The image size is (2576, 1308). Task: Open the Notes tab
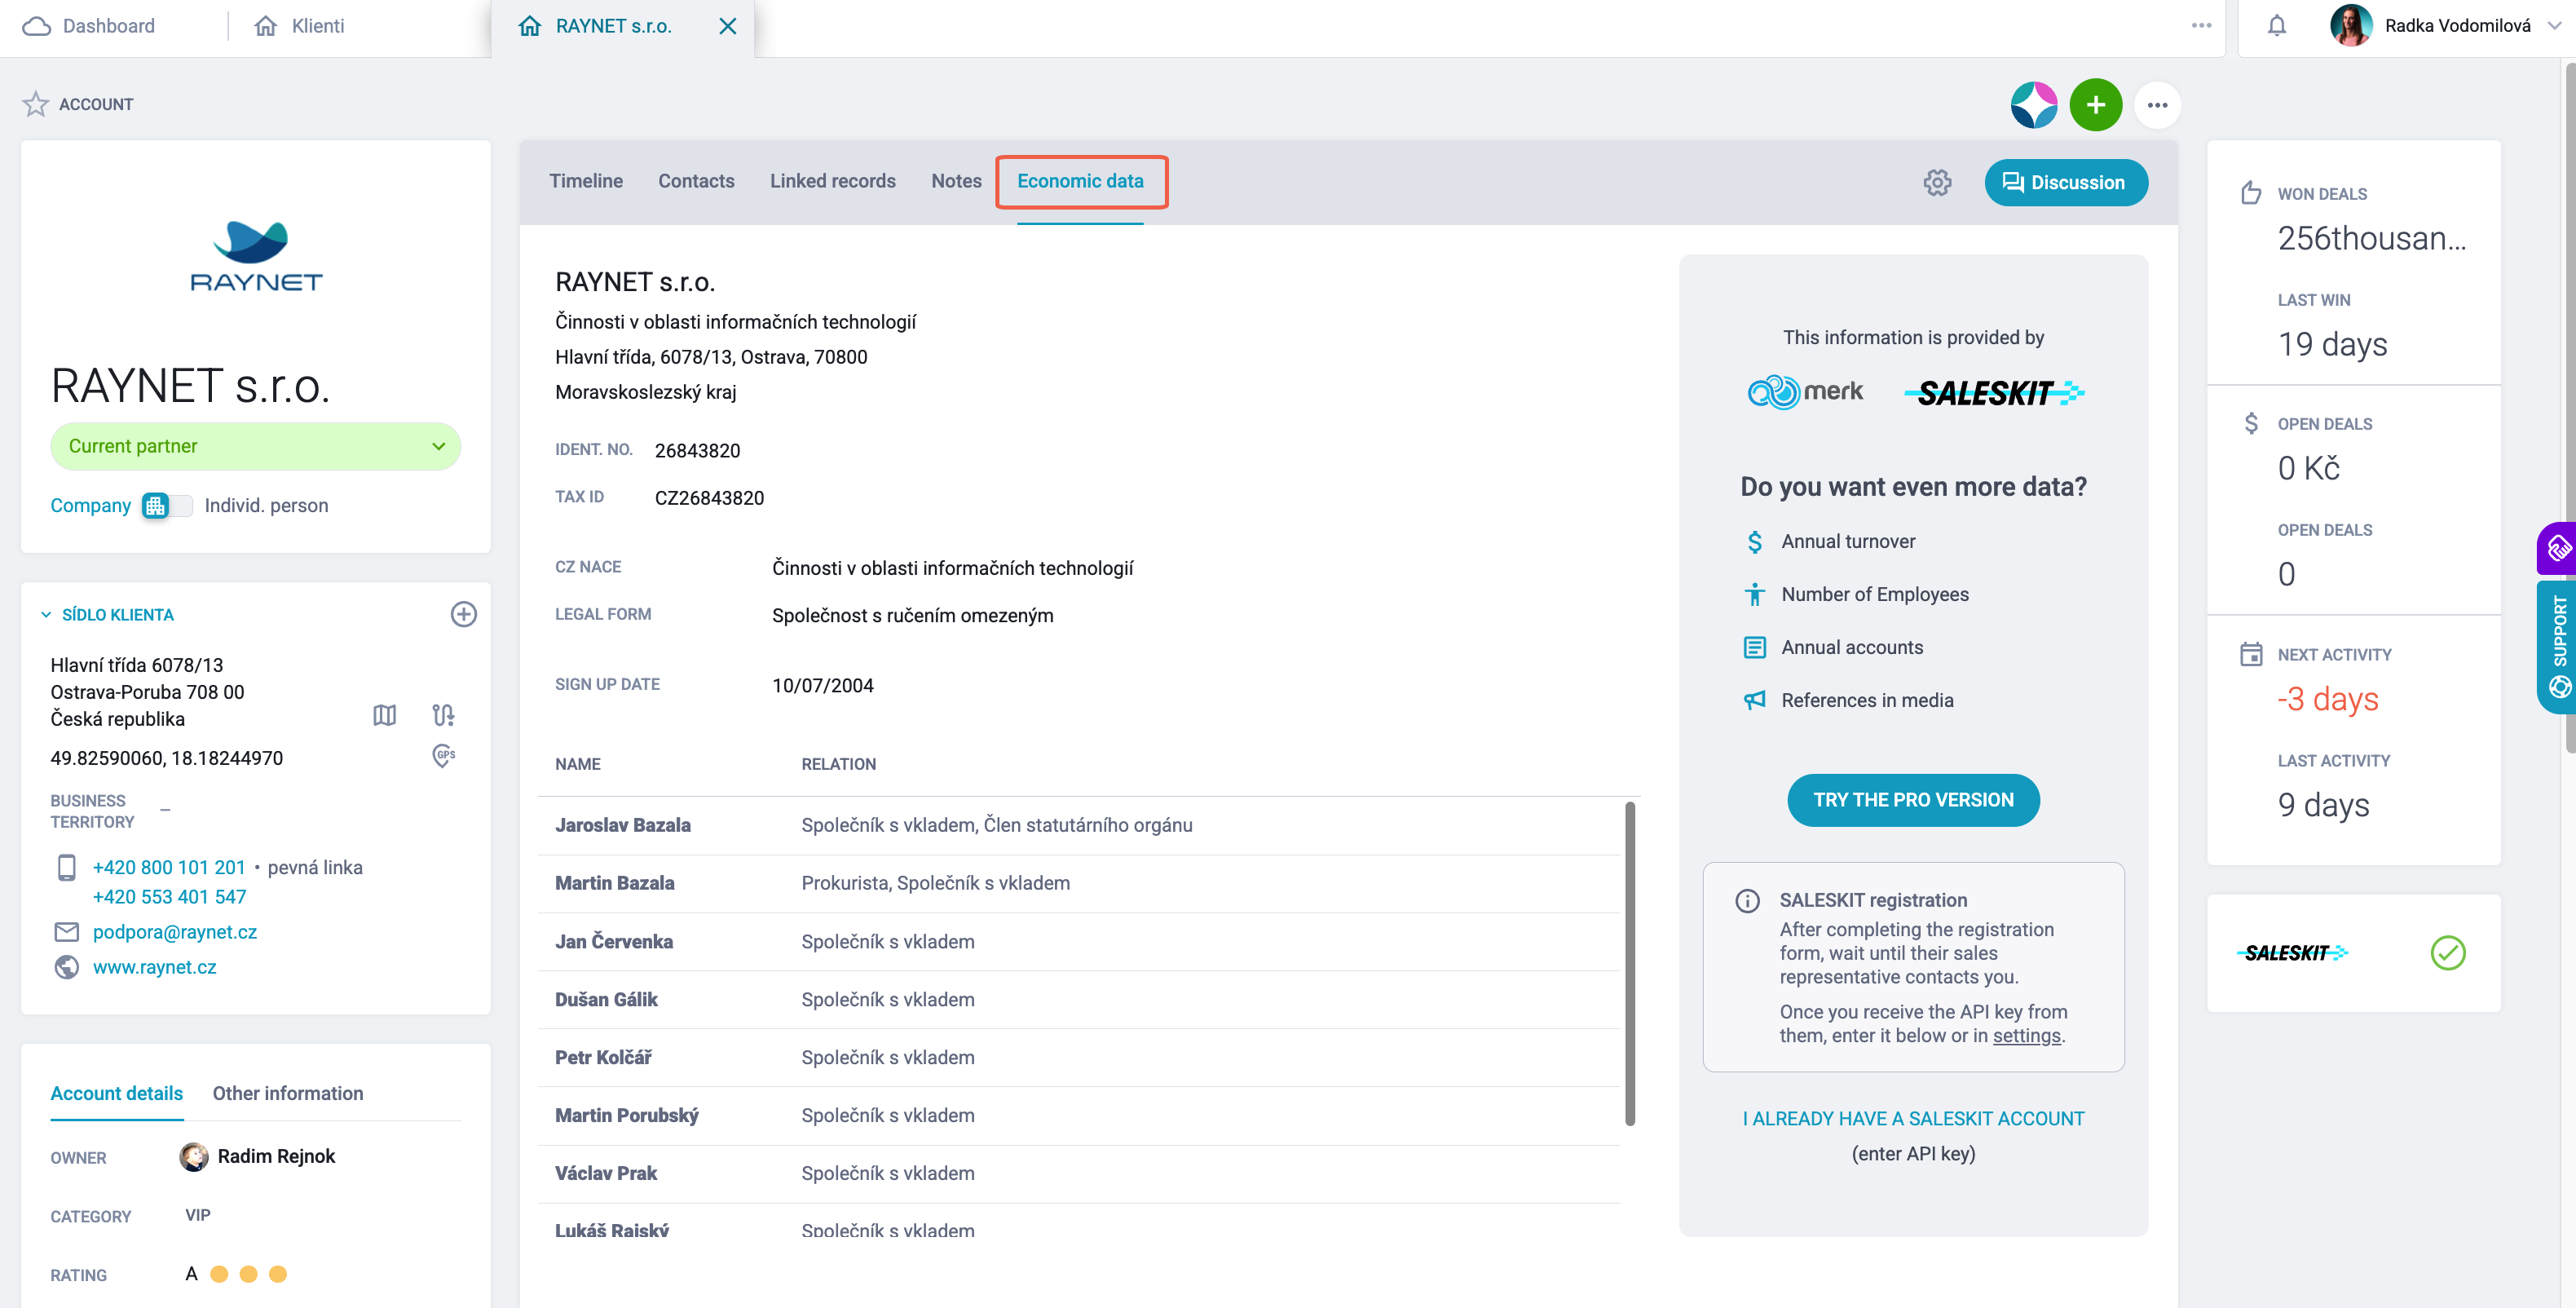tap(956, 181)
